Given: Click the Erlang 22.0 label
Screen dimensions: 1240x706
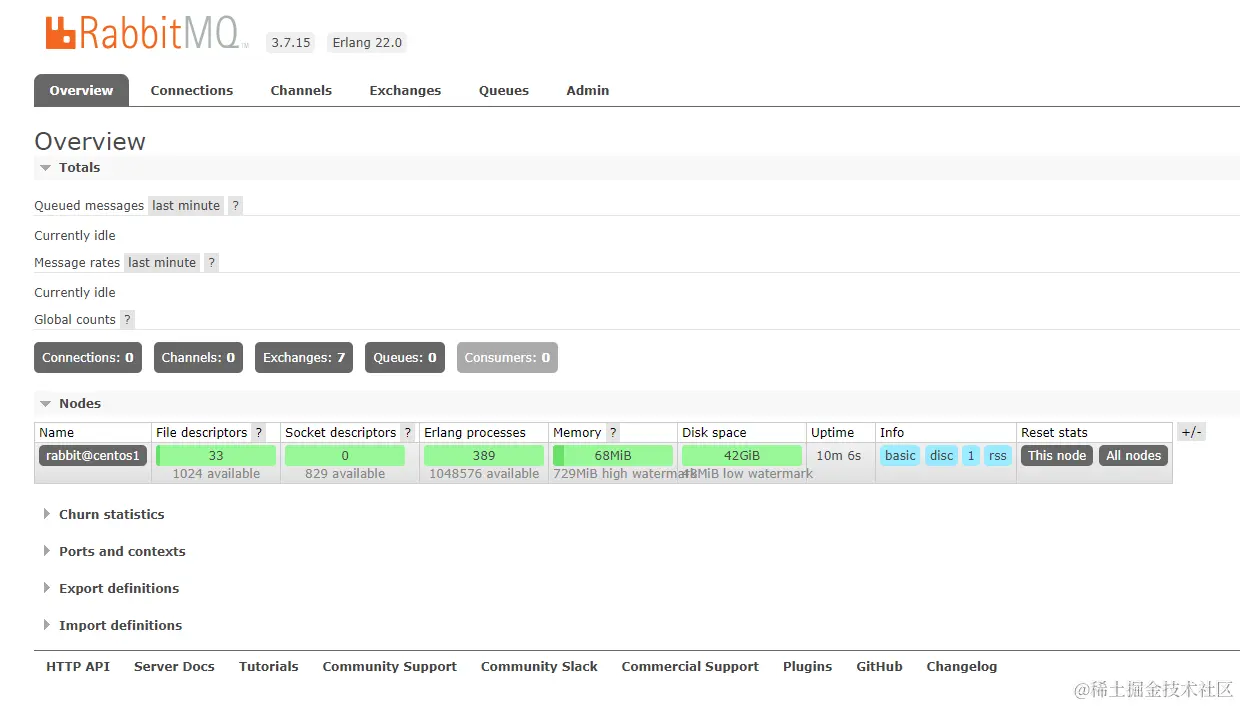Looking at the screenshot, I should coord(367,43).
